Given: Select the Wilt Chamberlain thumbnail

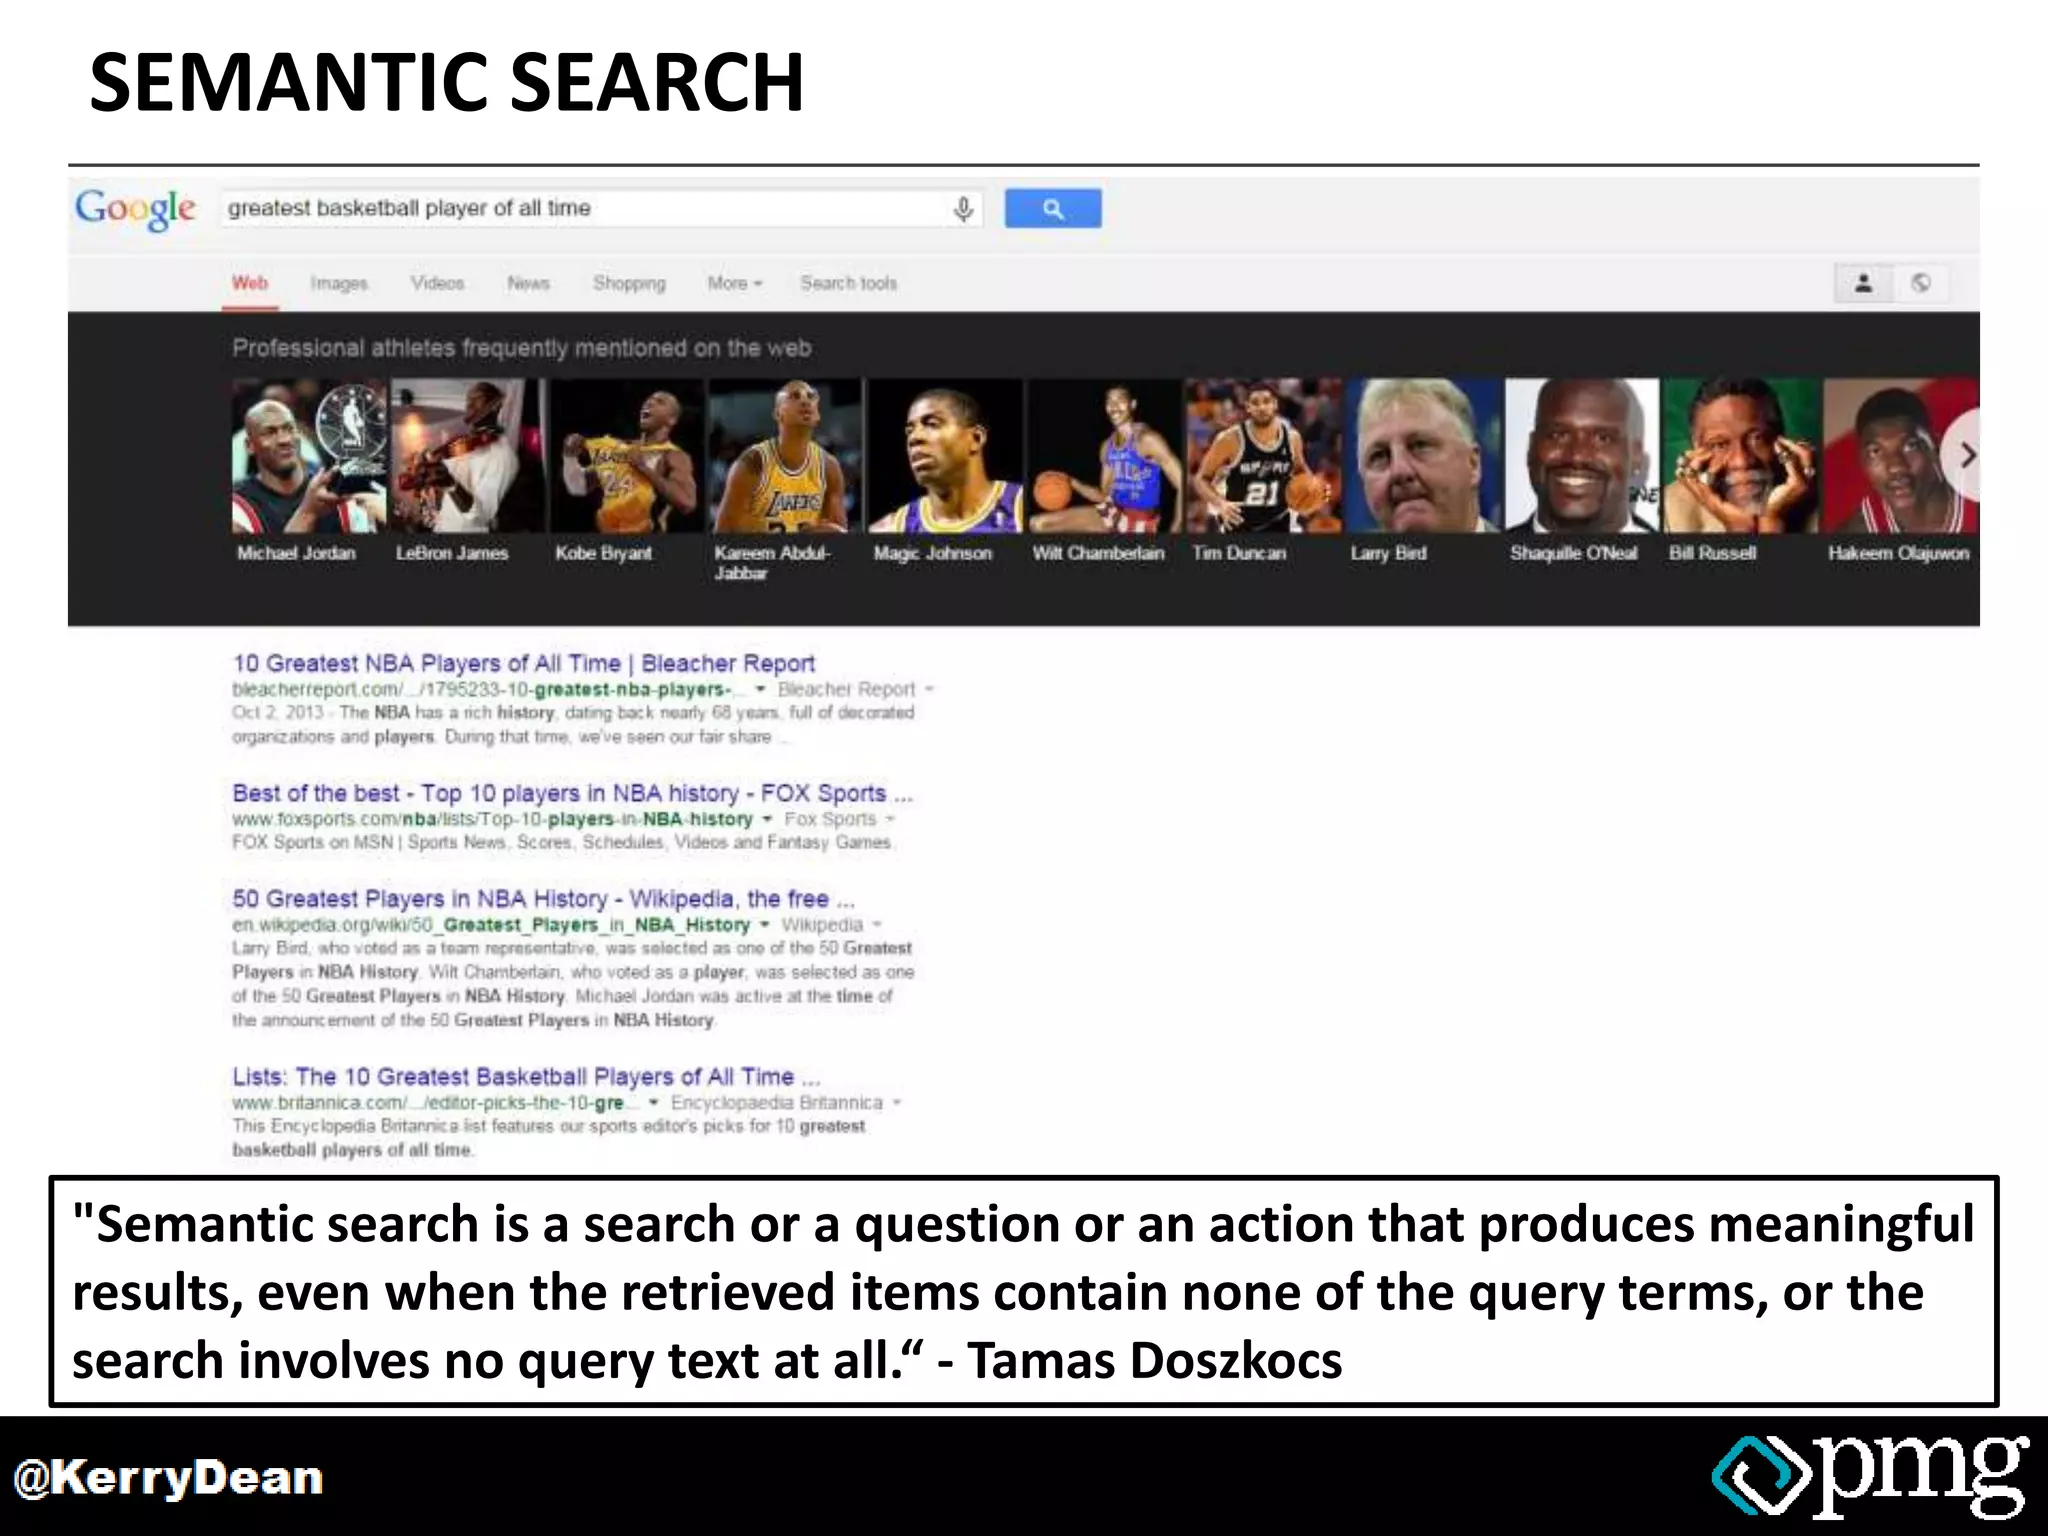Looking at the screenshot, I should click(x=1104, y=456).
